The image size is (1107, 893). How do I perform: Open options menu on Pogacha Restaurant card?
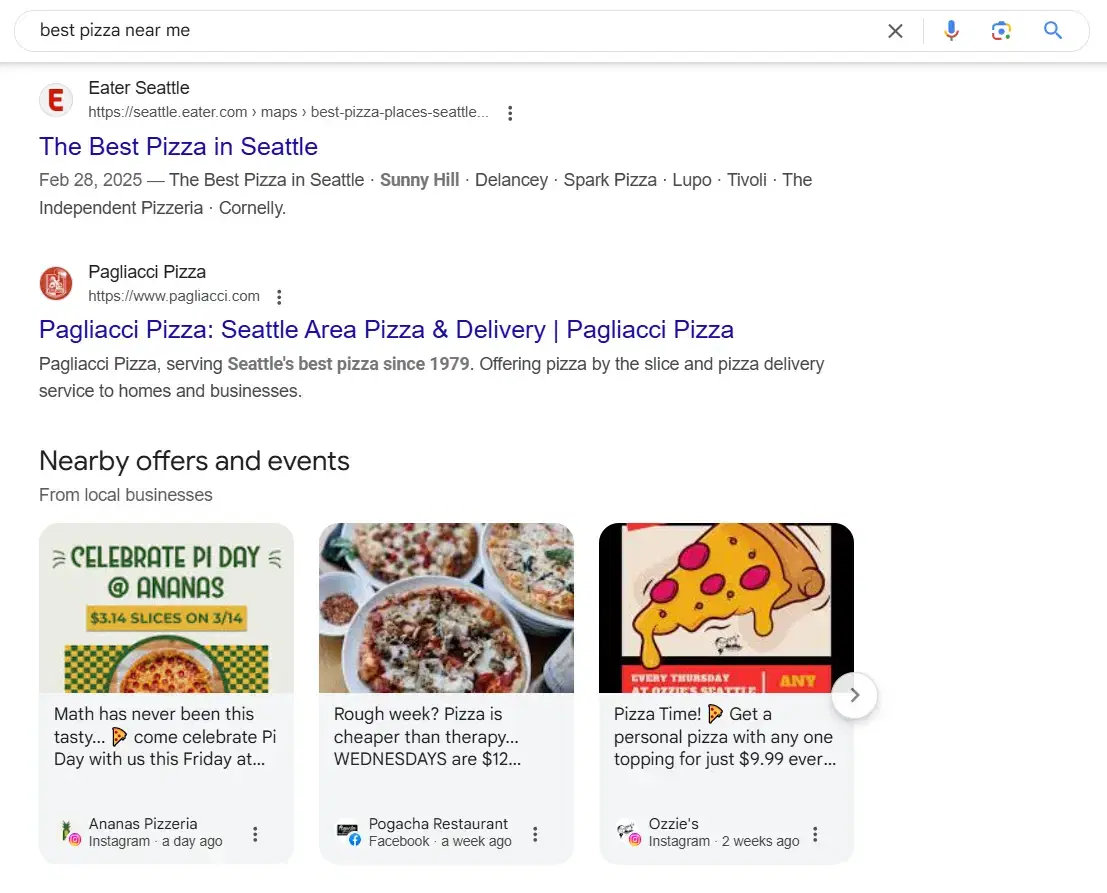(535, 834)
